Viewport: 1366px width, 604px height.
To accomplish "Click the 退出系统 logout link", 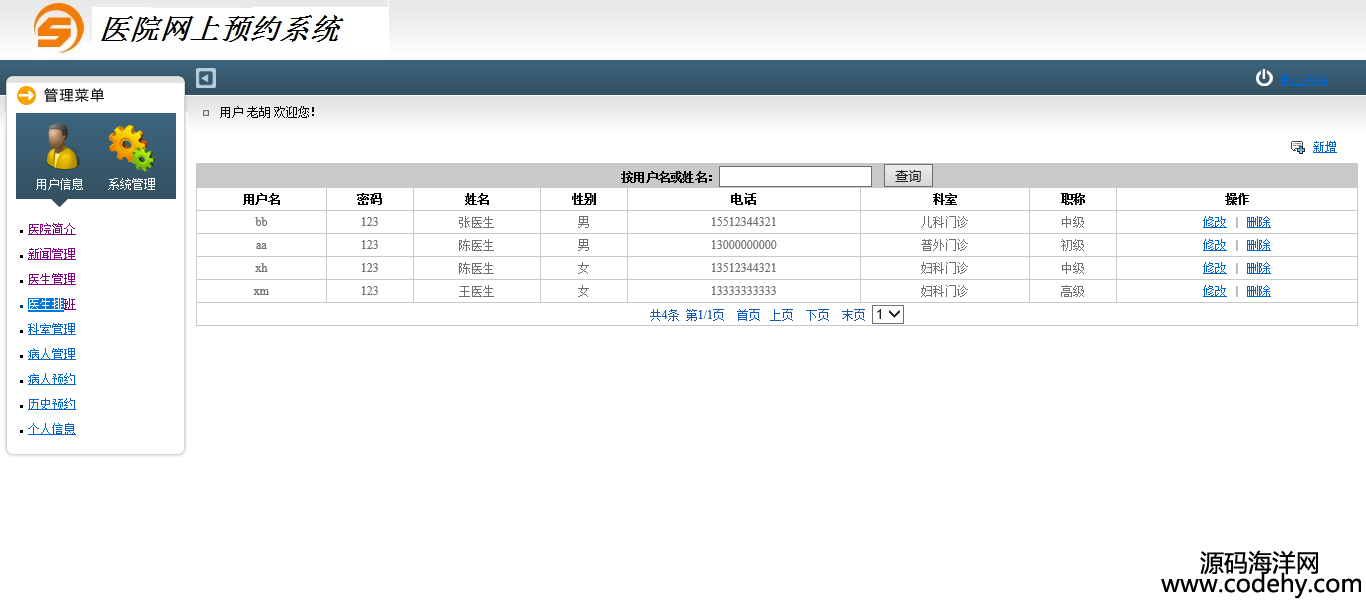I will 1306,79.
